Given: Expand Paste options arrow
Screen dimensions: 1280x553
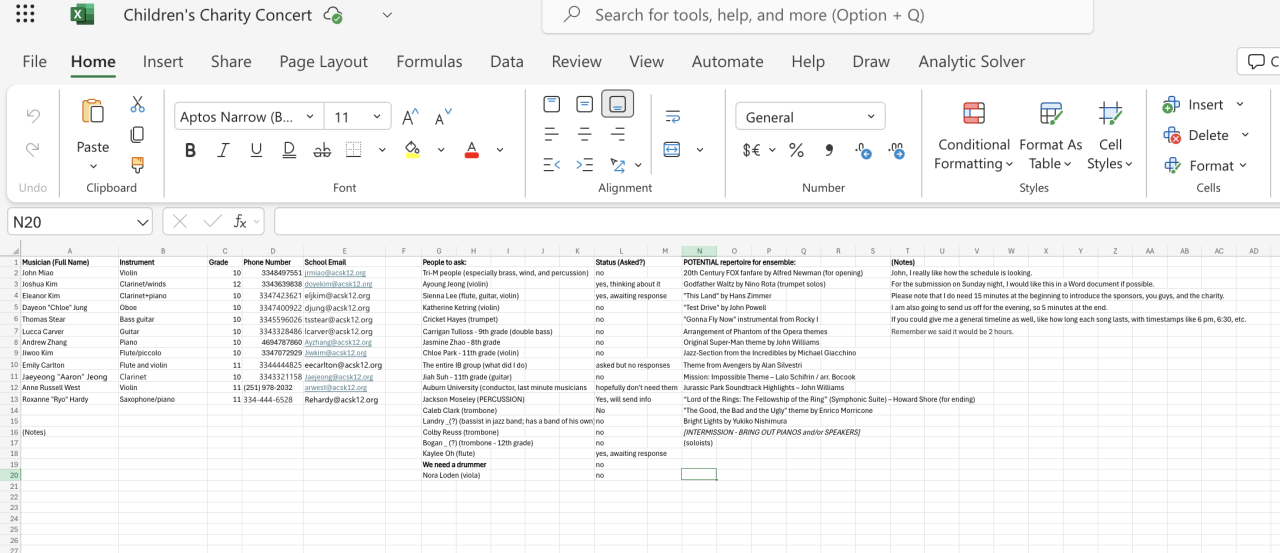Looking at the screenshot, I should 93,165.
